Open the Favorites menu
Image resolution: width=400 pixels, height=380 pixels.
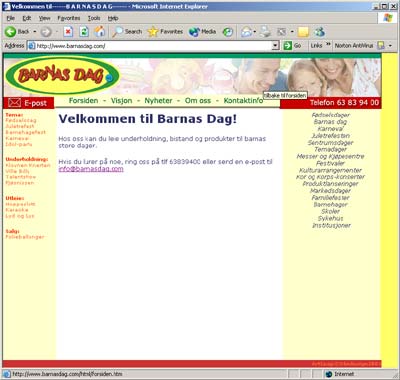pyautogui.click(x=69, y=18)
